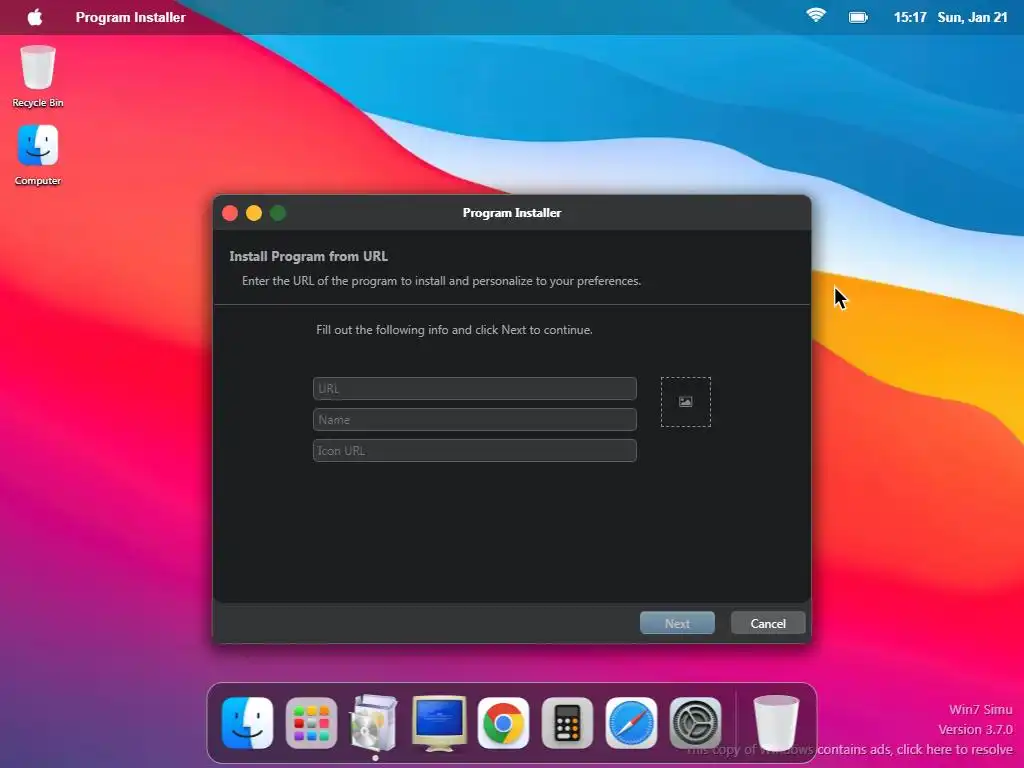1024x768 pixels.
Task: Open the Apple menu
Action: (35, 17)
